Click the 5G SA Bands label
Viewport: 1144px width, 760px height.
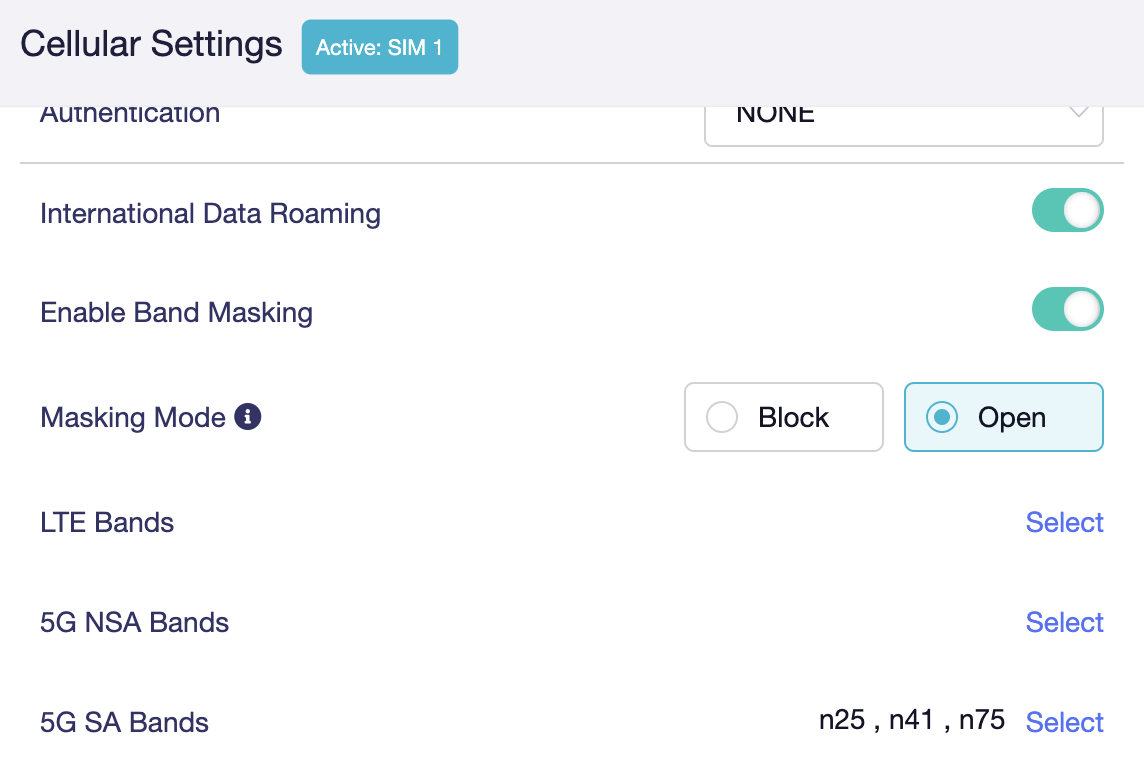coord(124,722)
